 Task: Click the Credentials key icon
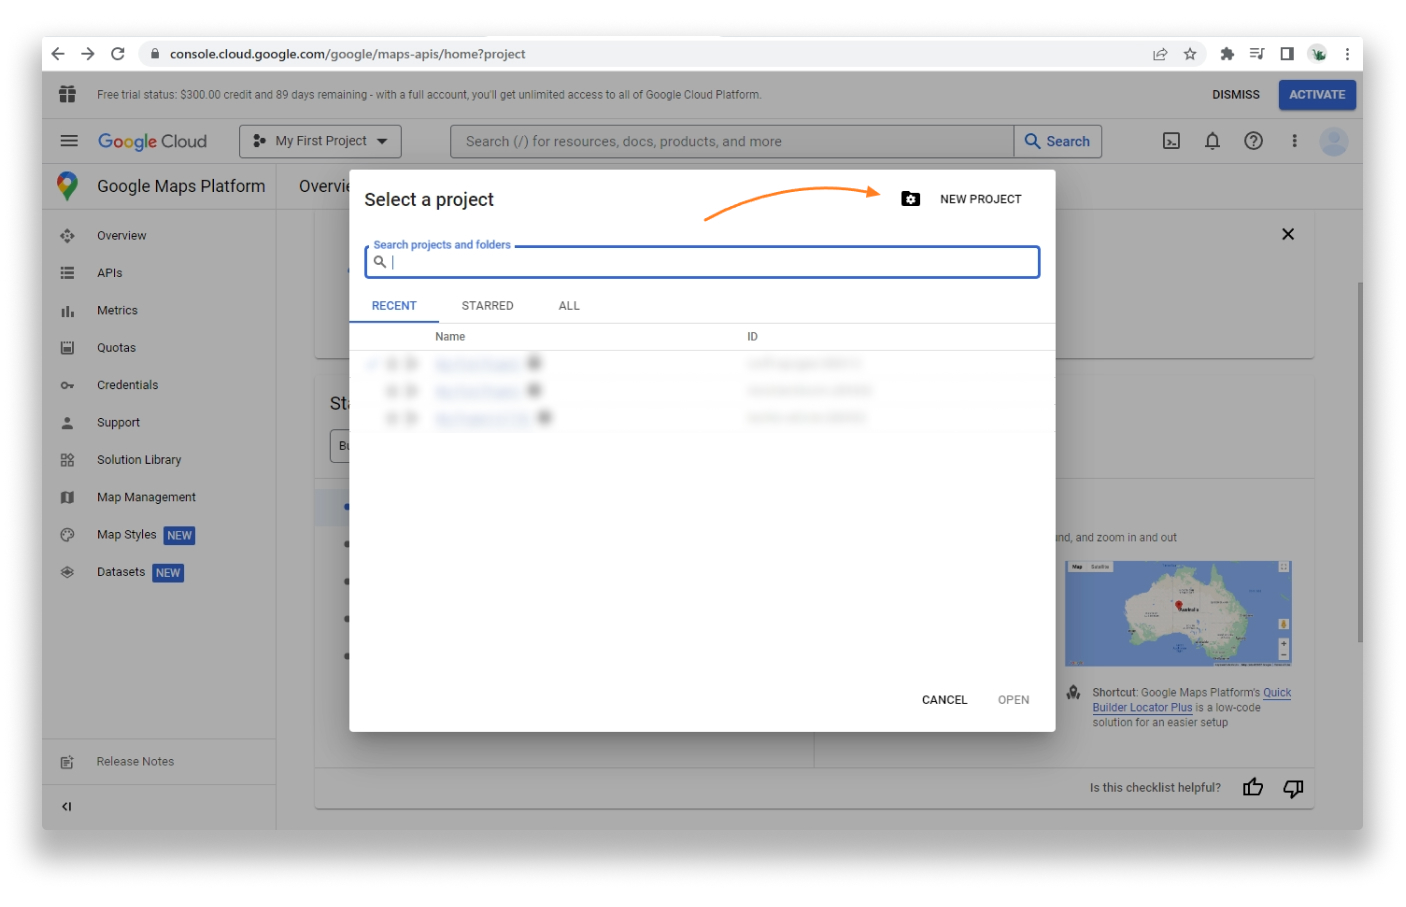67,385
